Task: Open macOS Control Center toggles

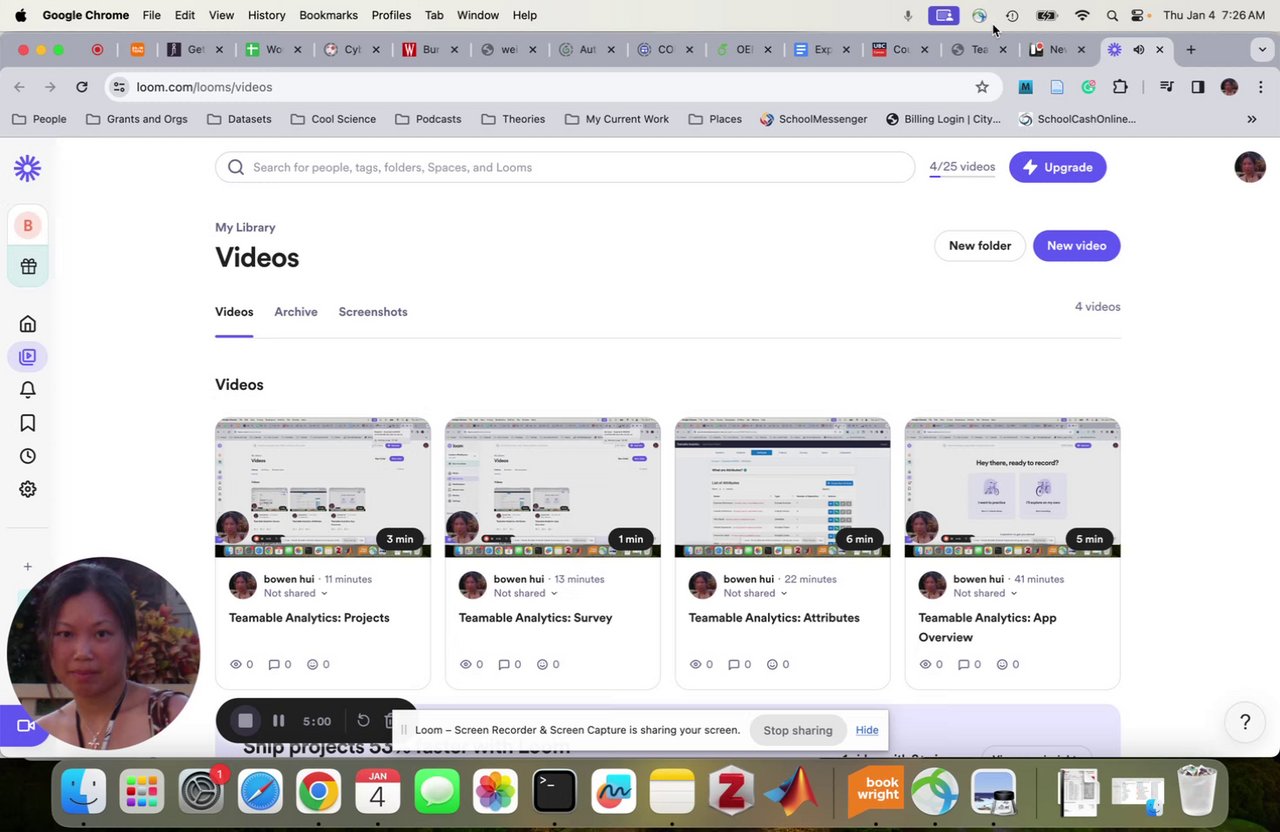Action: (1138, 15)
